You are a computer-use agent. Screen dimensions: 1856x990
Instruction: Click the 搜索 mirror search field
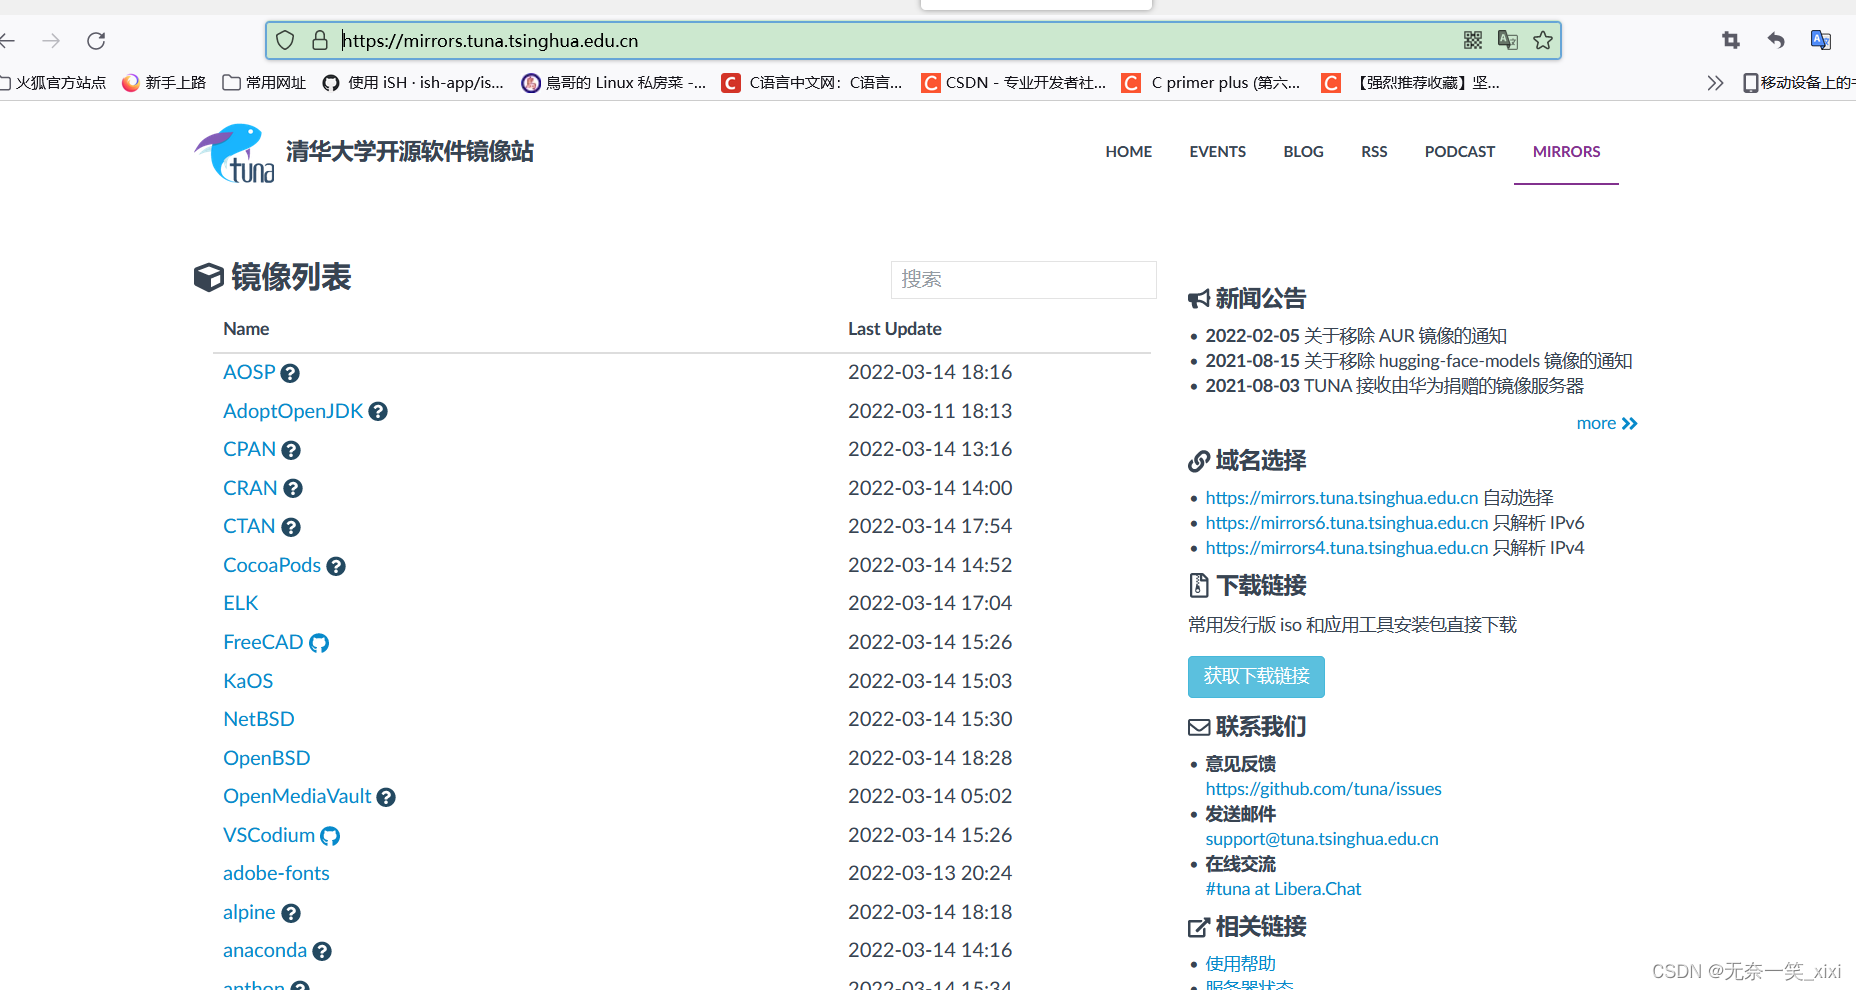pos(1023,280)
